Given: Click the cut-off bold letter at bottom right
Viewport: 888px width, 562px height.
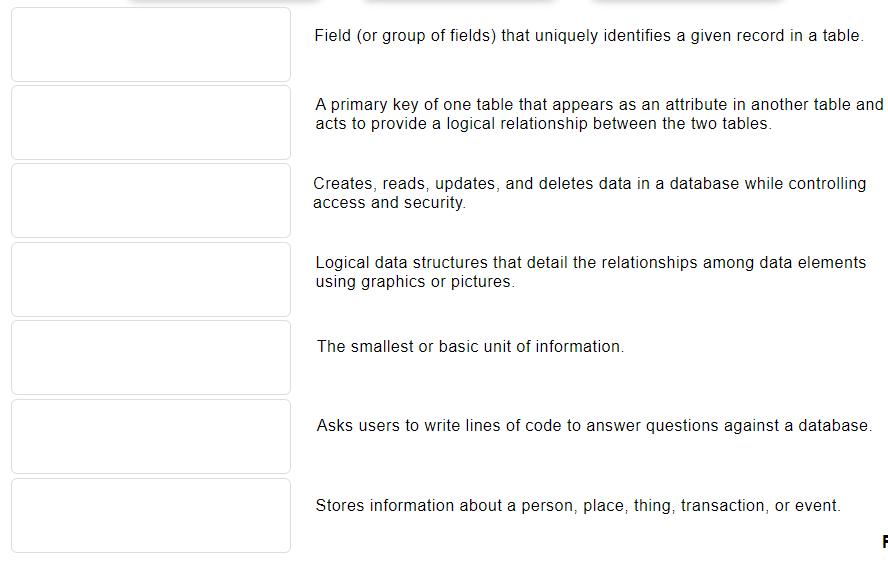Looking at the screenshot, I should click(885, 542).
